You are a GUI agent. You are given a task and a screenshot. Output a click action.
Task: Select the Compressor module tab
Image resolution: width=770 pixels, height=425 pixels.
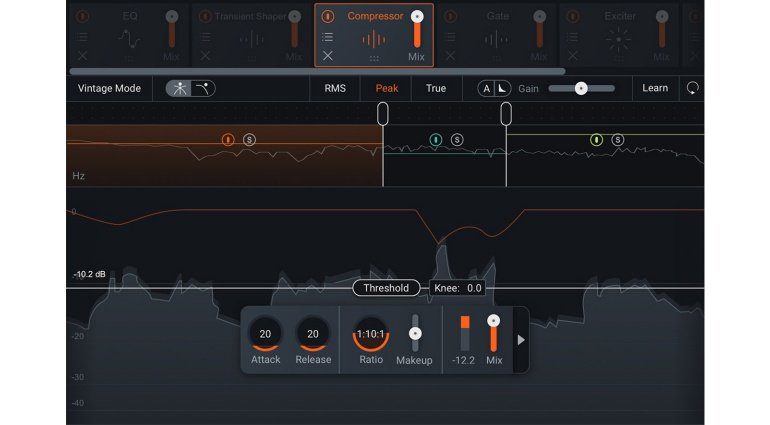[x=375, y=17]
